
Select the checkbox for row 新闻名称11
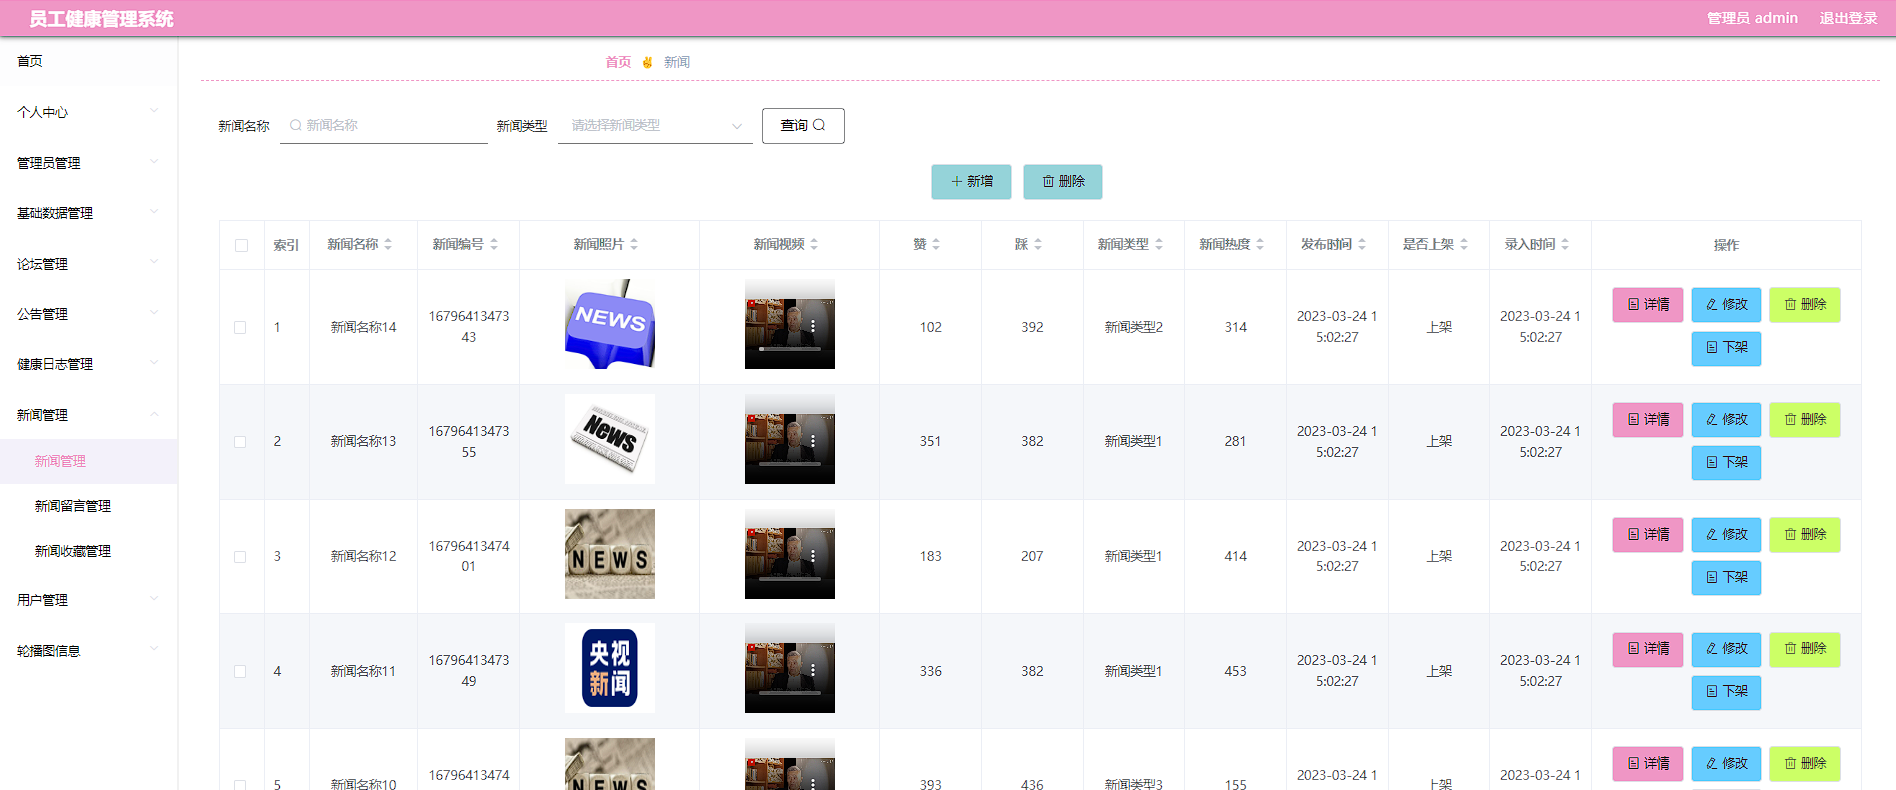click(x=240, y=672)
